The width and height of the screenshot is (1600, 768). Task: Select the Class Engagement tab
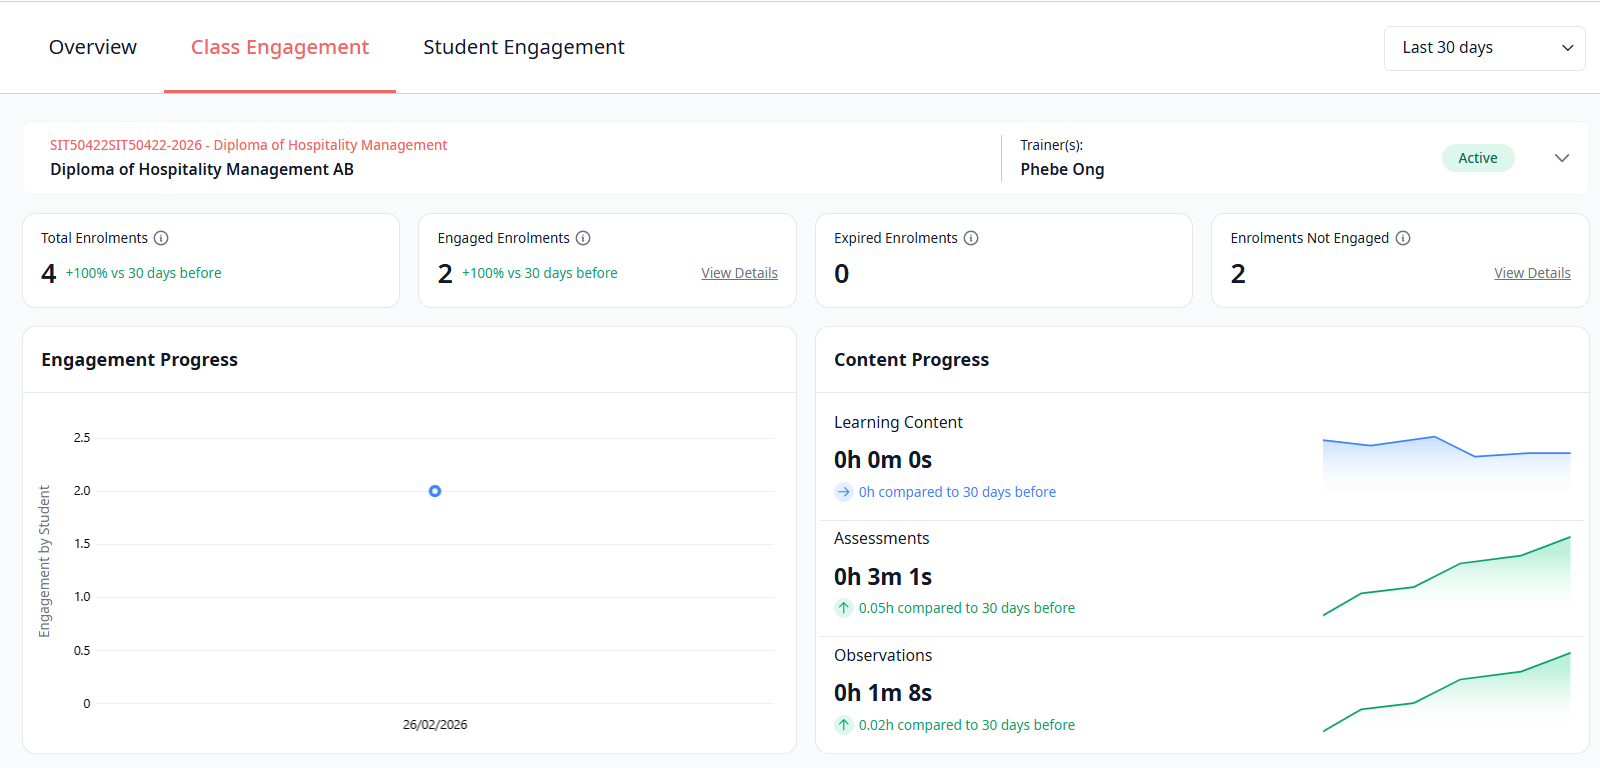click(280, 47)
